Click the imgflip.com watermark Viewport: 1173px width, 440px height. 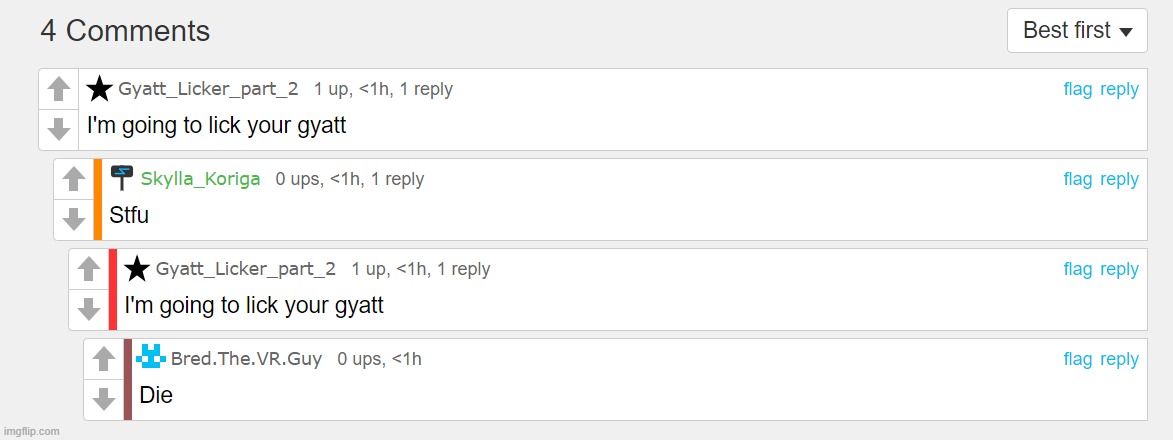click(x=32, y=432)
